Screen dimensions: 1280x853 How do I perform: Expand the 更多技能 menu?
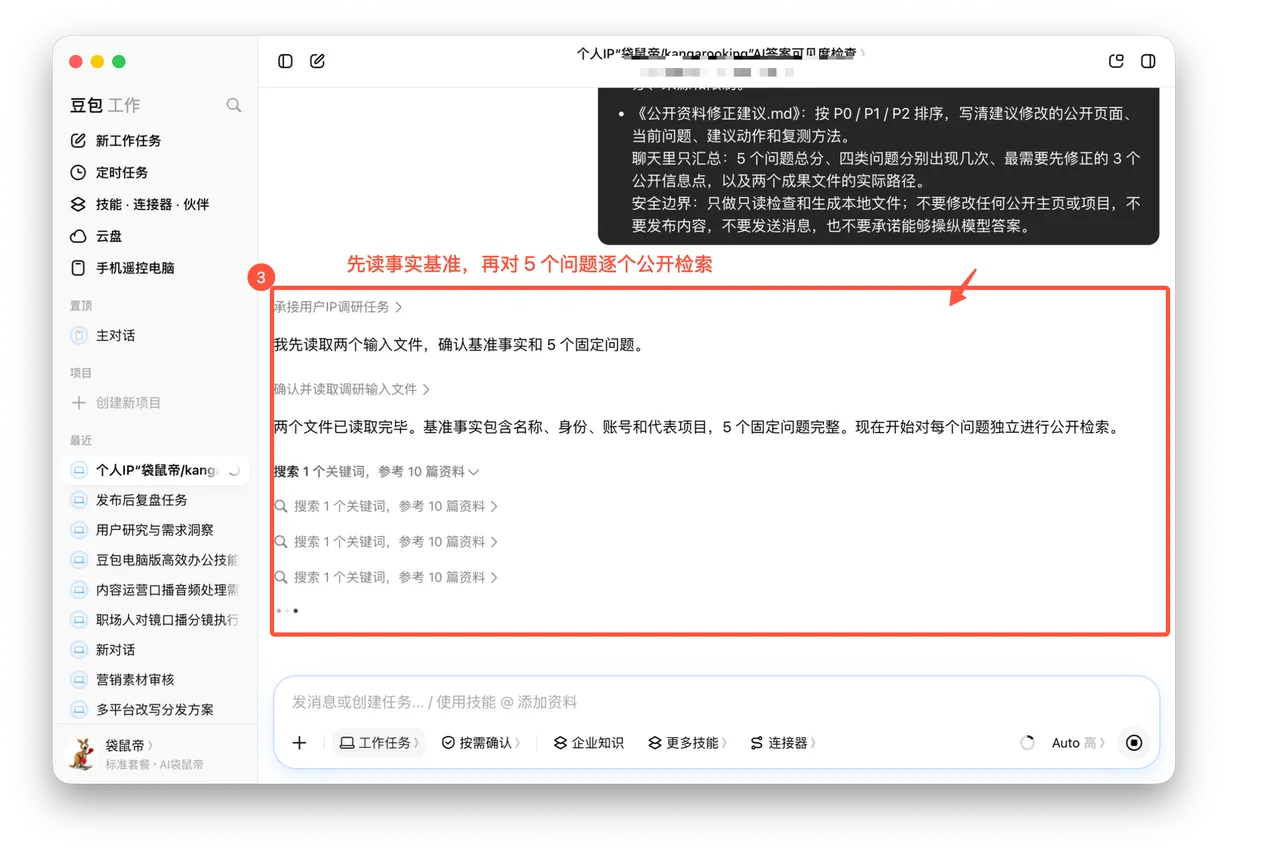(x=687, y=743)
